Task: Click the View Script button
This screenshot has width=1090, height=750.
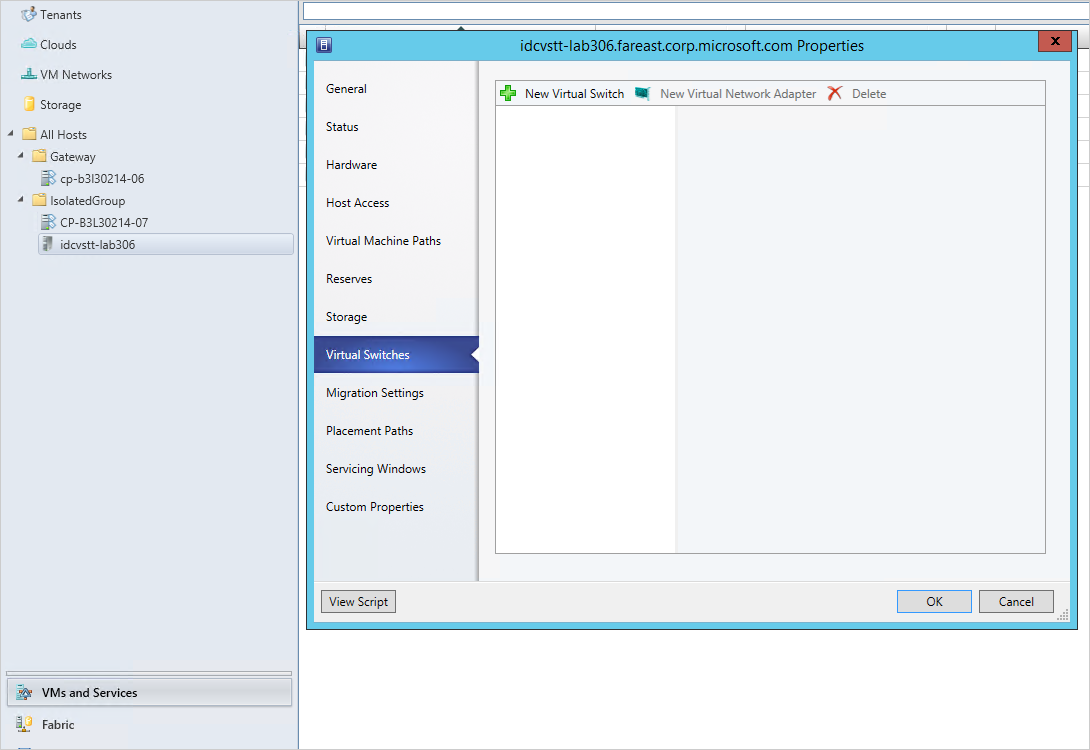Action: (358, 601)
